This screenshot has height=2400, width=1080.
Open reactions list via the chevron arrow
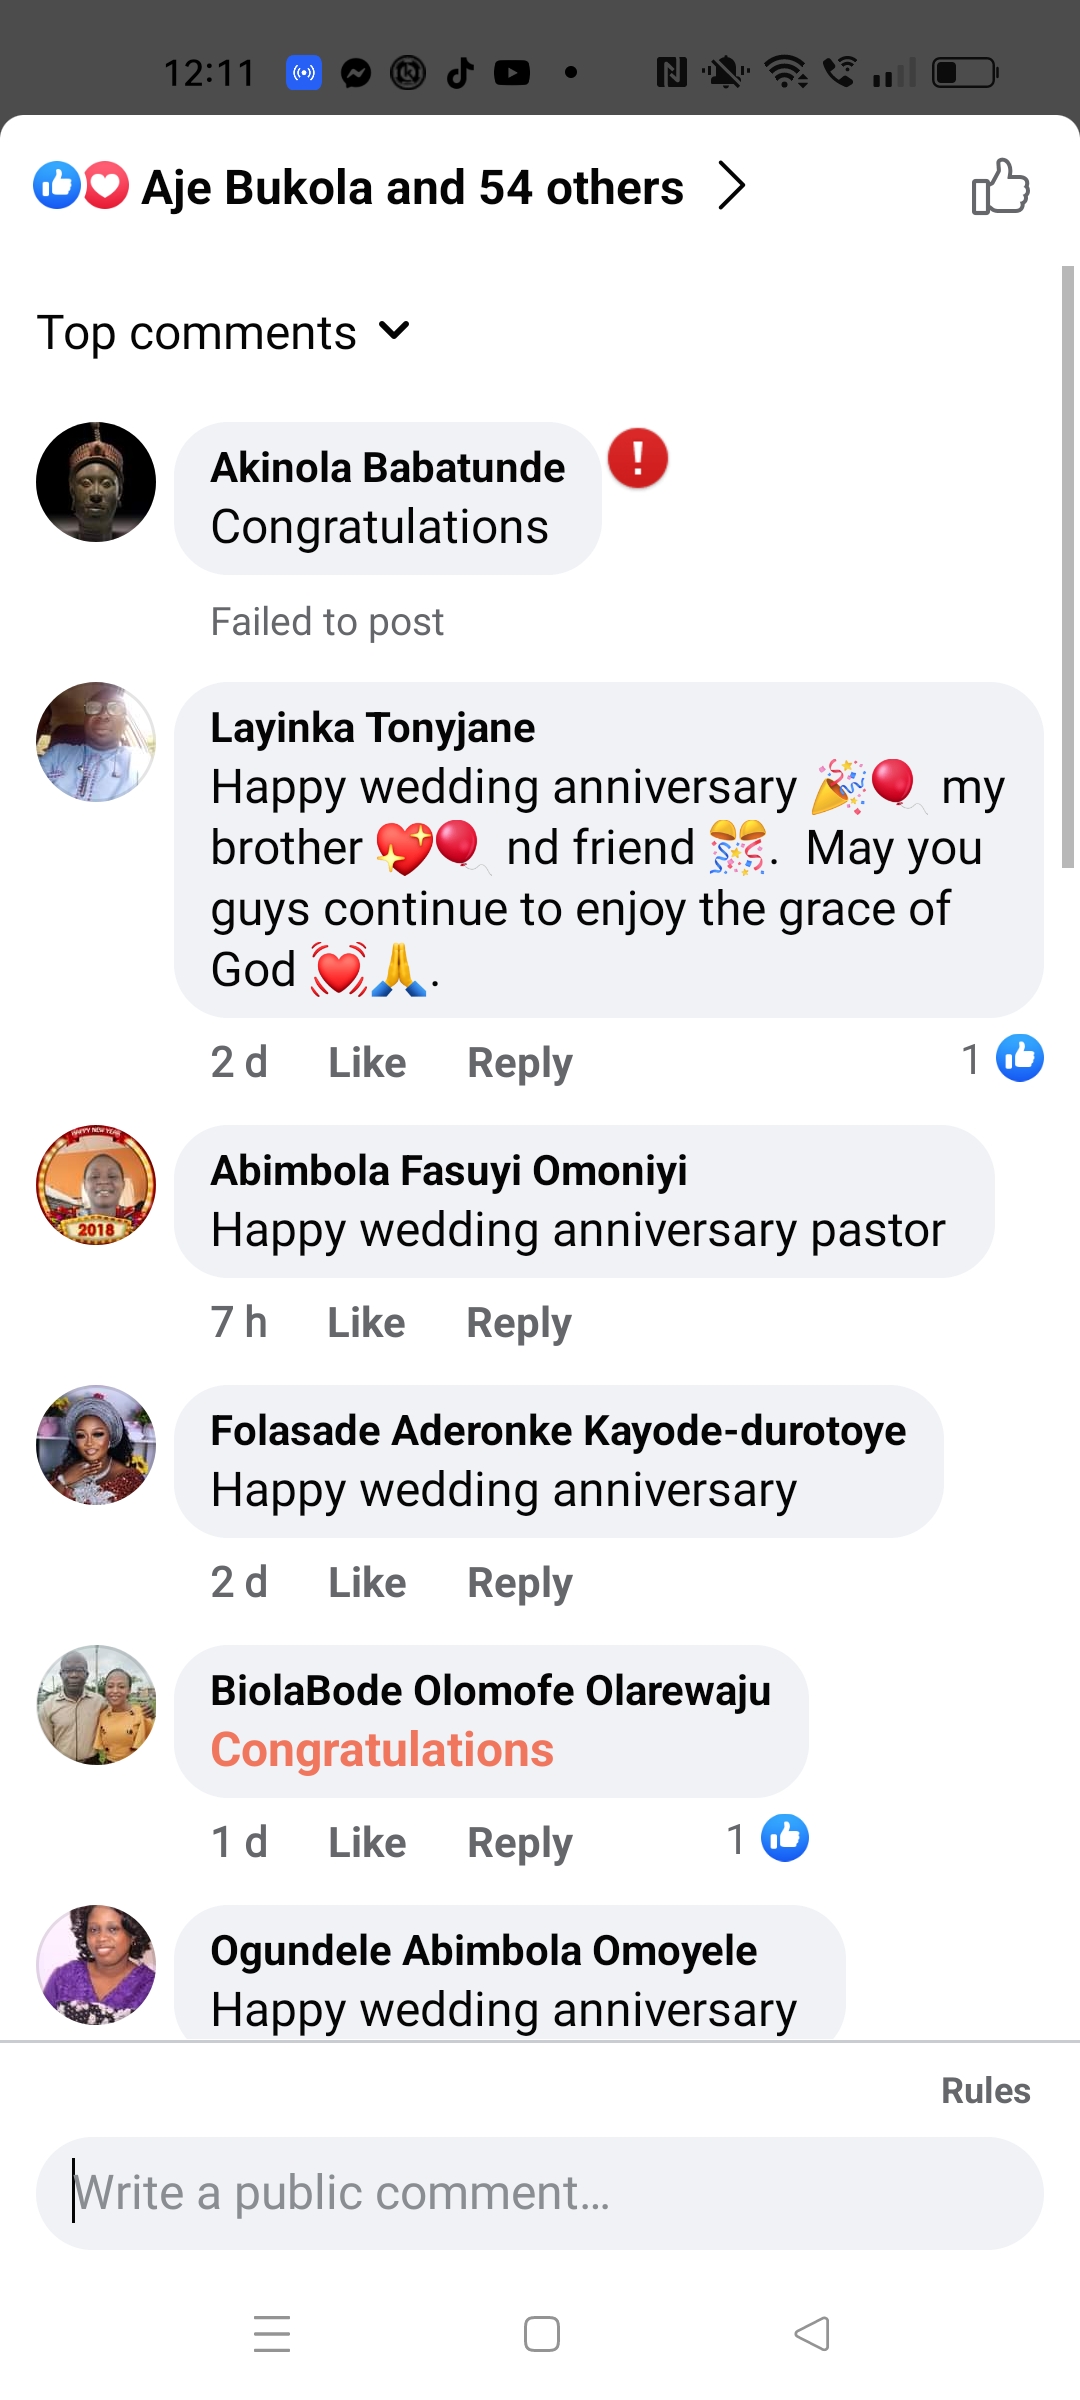(732, 186)
